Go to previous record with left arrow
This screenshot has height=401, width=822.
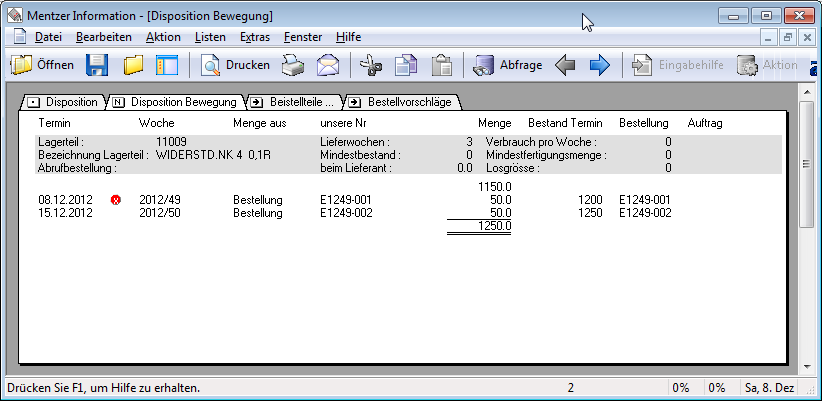565,66
